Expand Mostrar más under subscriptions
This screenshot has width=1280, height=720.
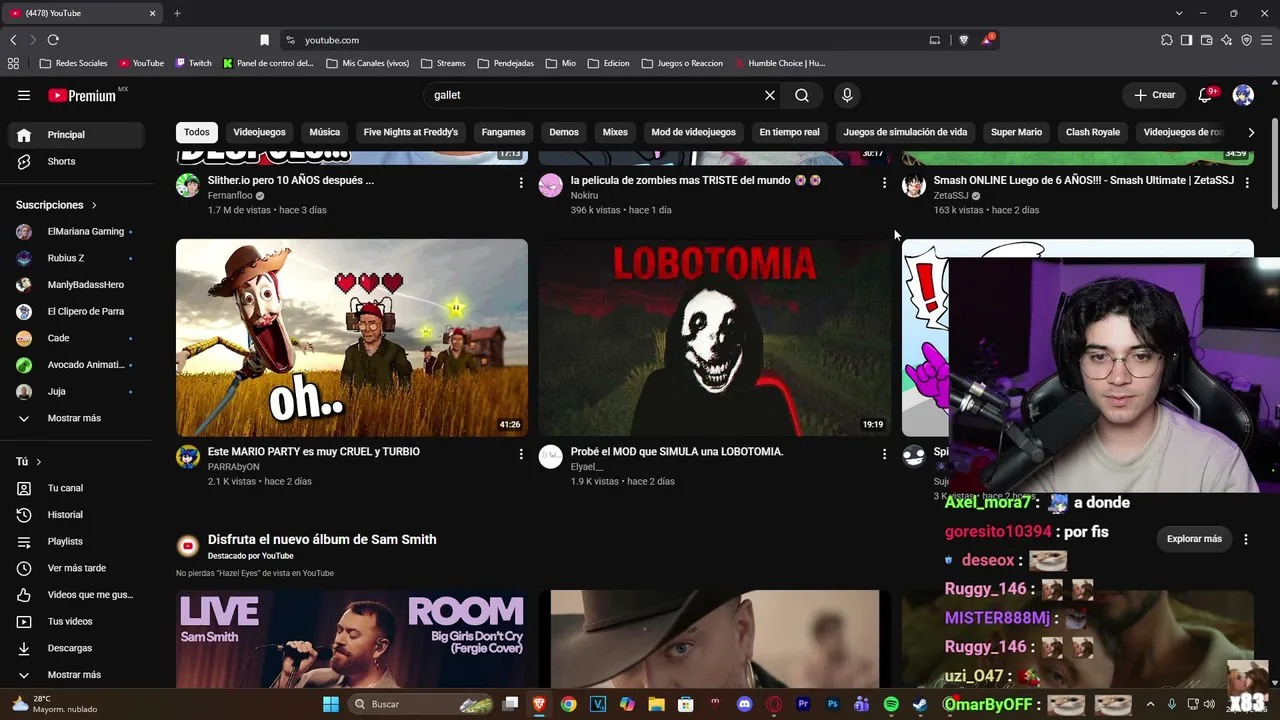pos(77,418)
